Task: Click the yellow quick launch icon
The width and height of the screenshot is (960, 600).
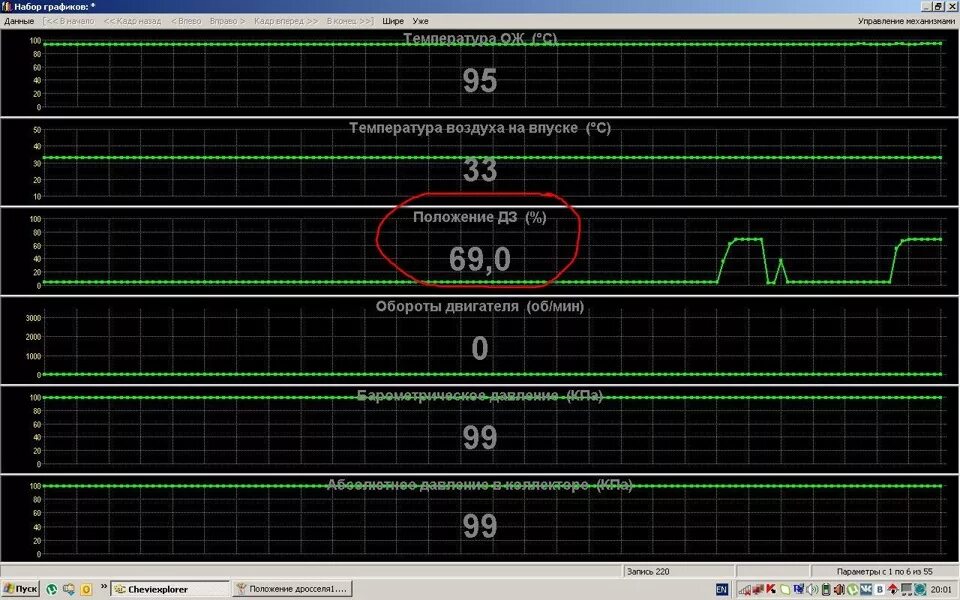Action: (86, 590)
